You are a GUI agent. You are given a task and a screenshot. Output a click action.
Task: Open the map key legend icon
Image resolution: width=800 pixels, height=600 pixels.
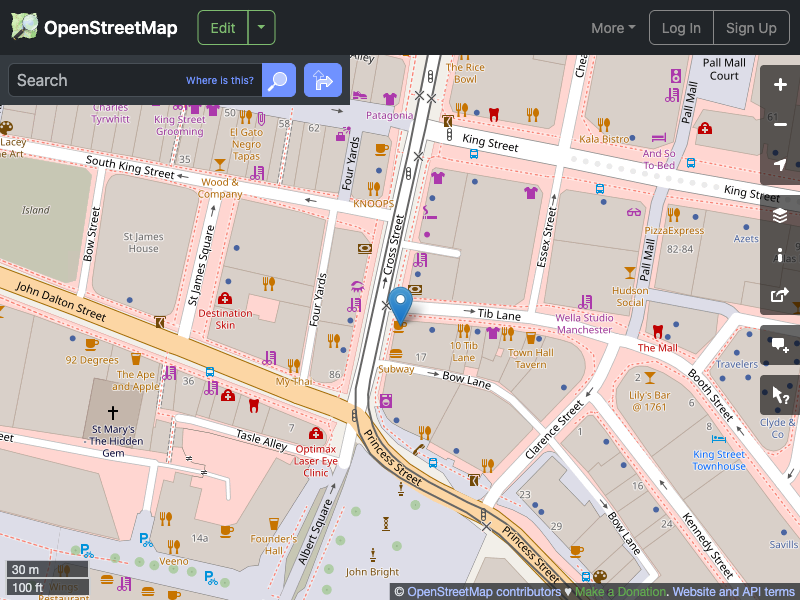(x=780, y=255)
